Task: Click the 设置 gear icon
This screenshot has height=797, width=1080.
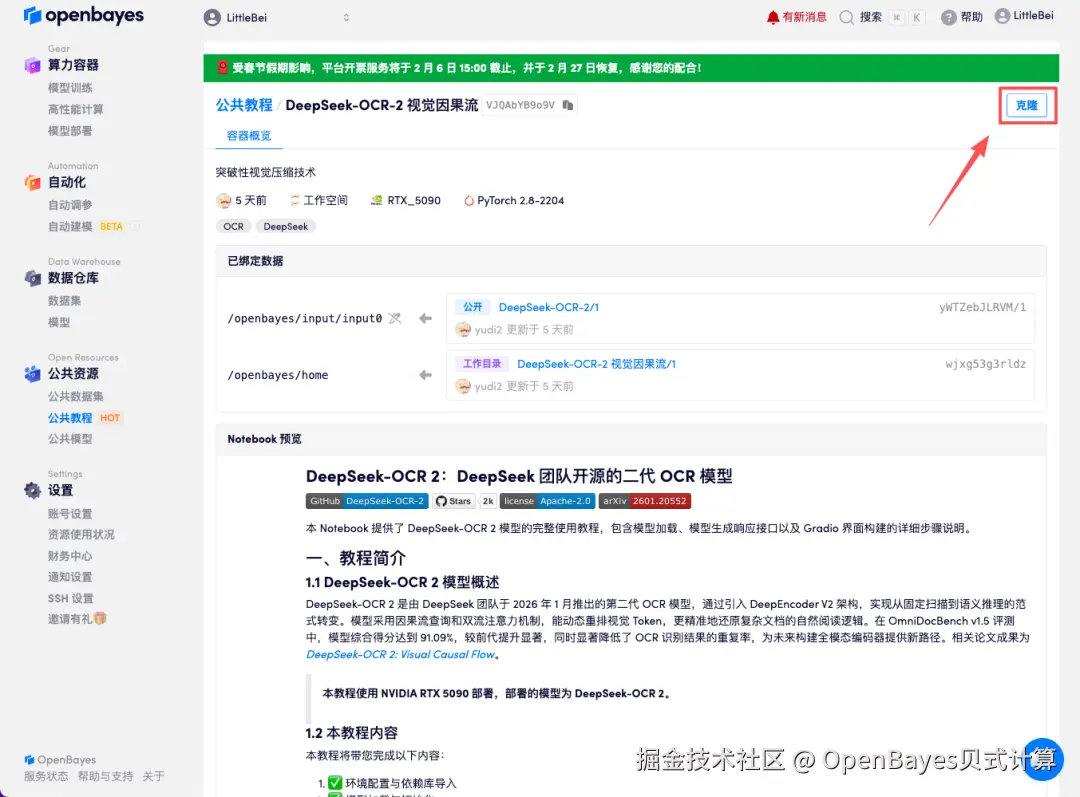Action: pyautogui.click(x=32, y=490)
